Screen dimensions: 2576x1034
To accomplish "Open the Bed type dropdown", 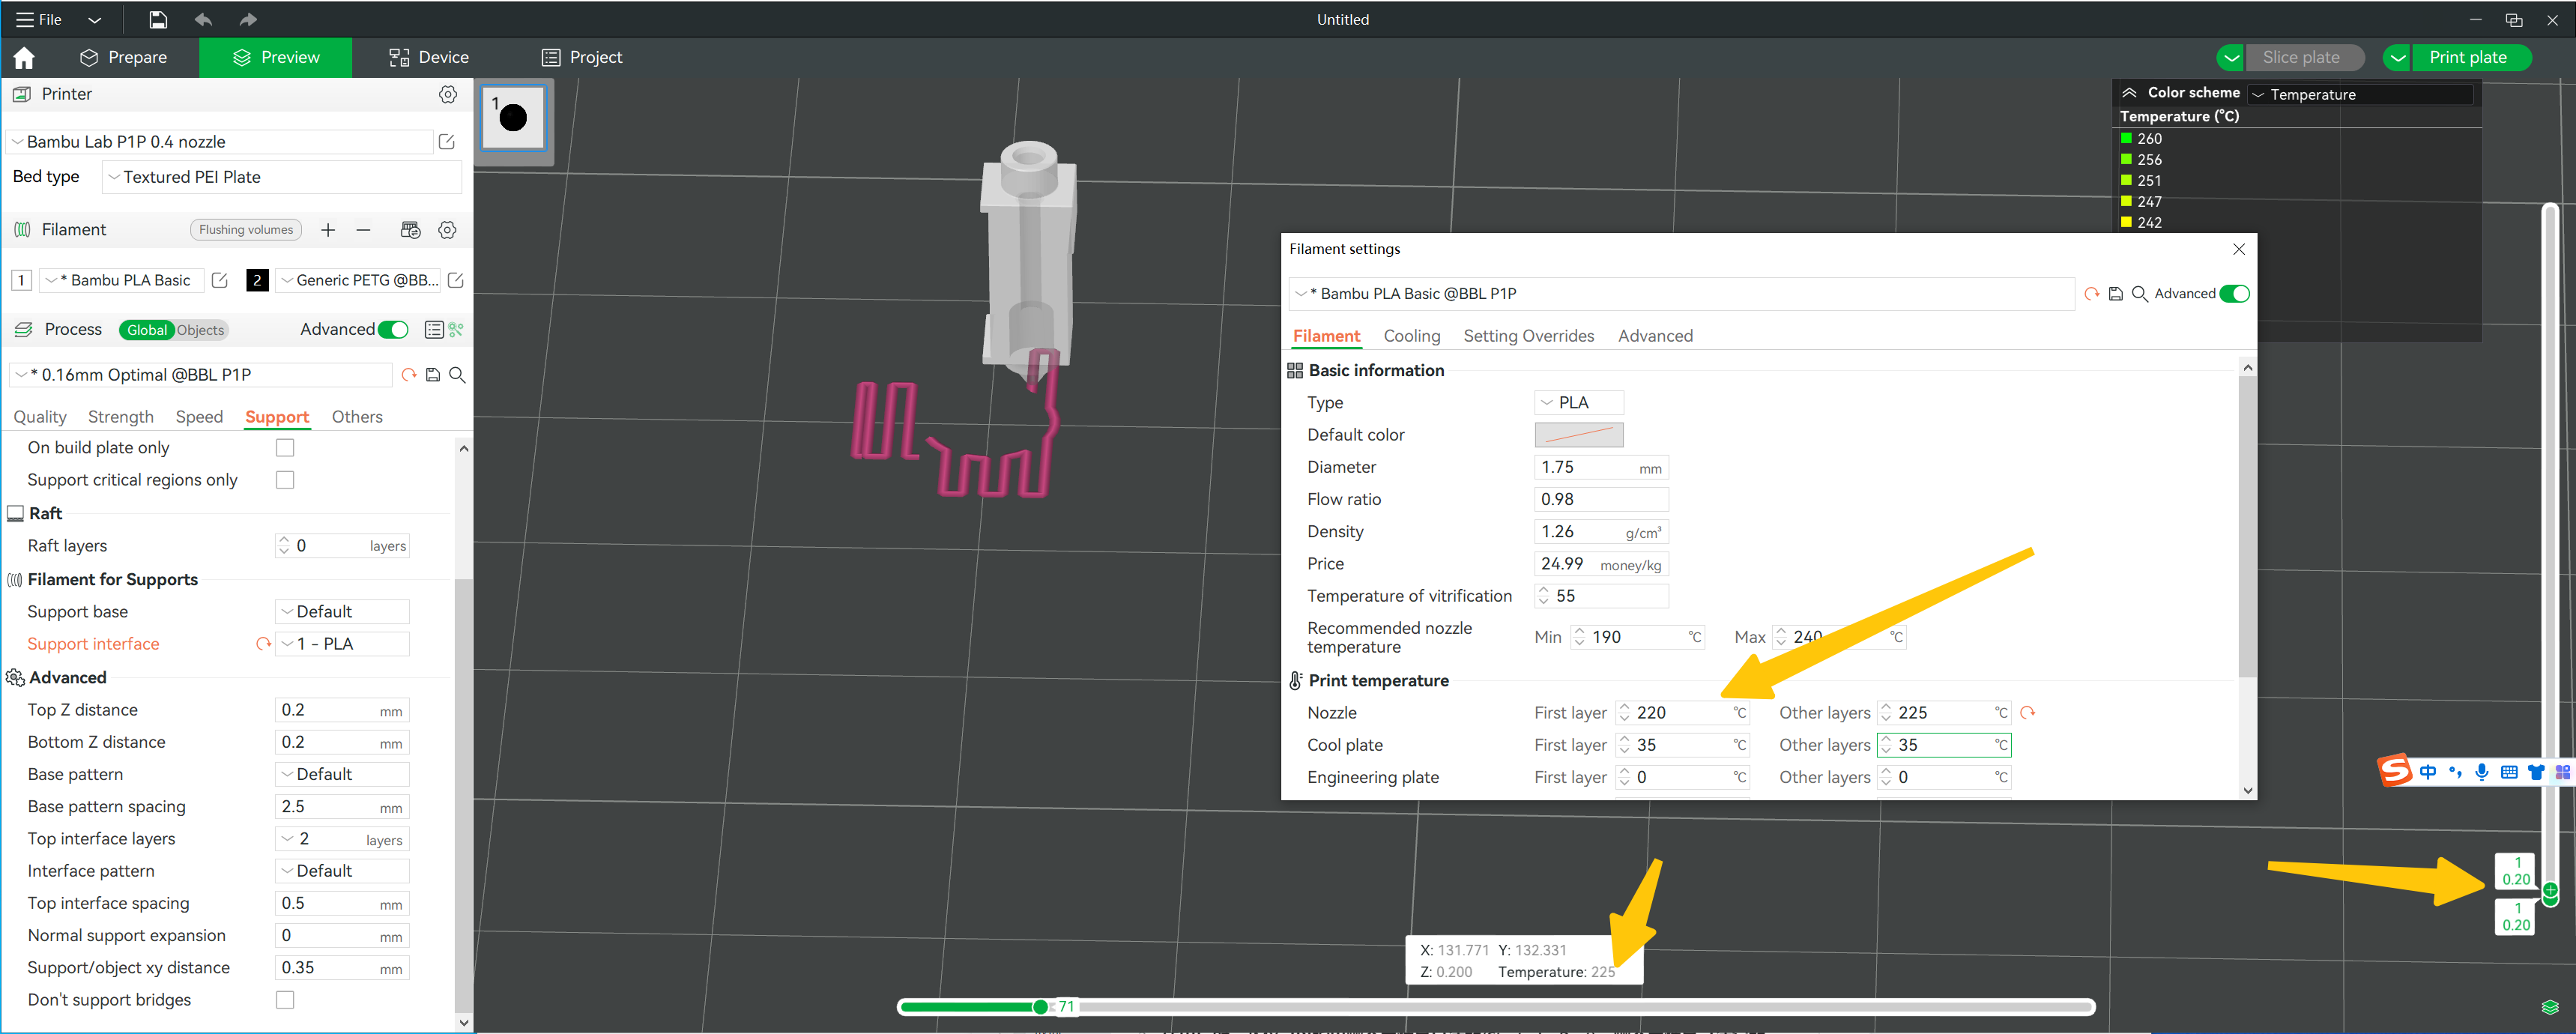I will pyautogui.click(x=281, y=176).
